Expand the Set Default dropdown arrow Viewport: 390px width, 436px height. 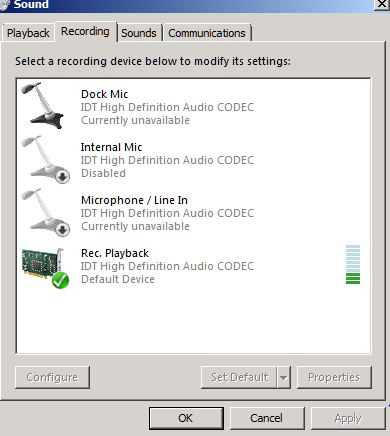coord(284,378)
